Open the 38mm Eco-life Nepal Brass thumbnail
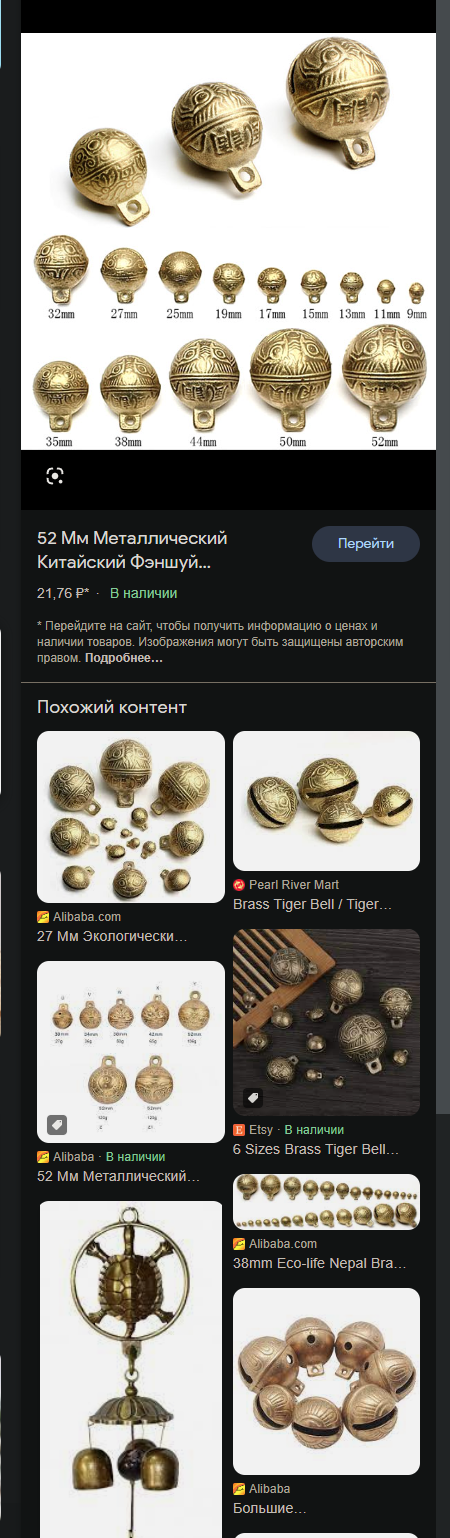Viewport: 450px width, 1538px height. point(326,1202)
